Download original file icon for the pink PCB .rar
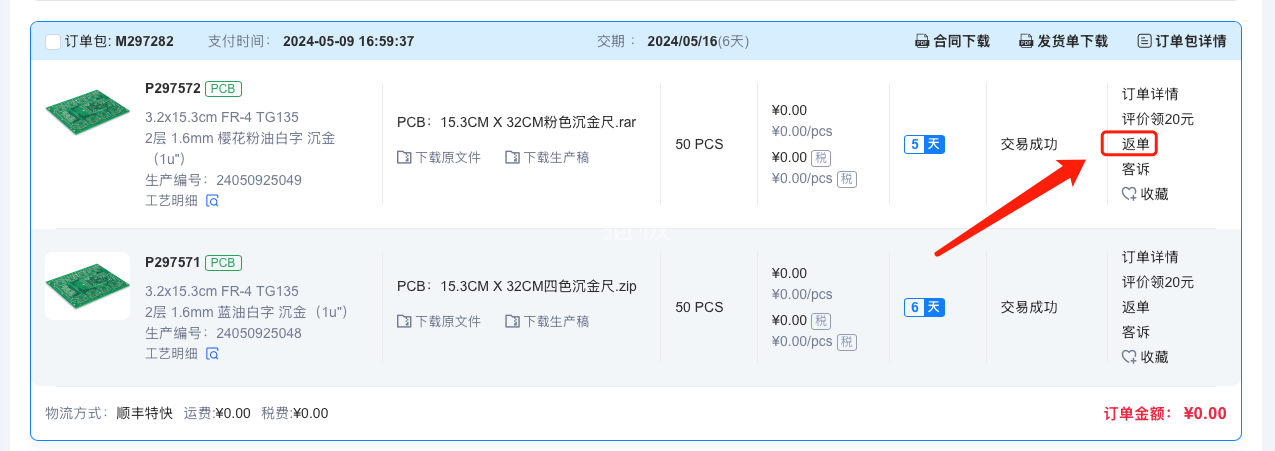This screenshot has height=451, width=1275. tap(404, 158)
